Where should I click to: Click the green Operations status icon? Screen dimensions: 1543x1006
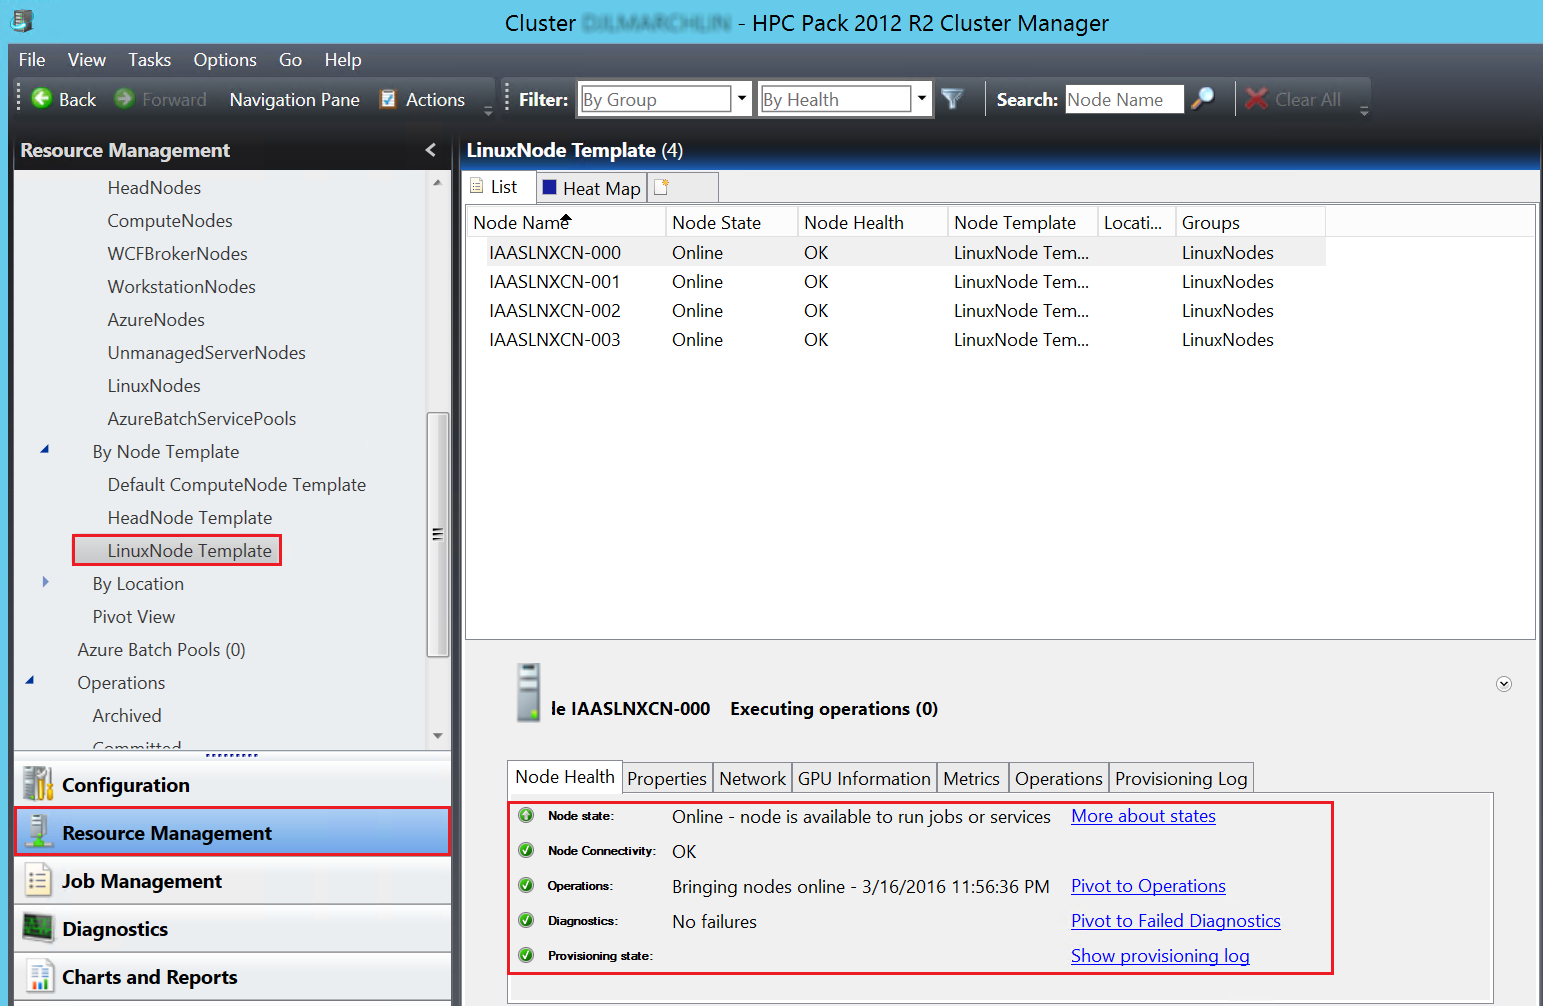click(x=526, y=885)
